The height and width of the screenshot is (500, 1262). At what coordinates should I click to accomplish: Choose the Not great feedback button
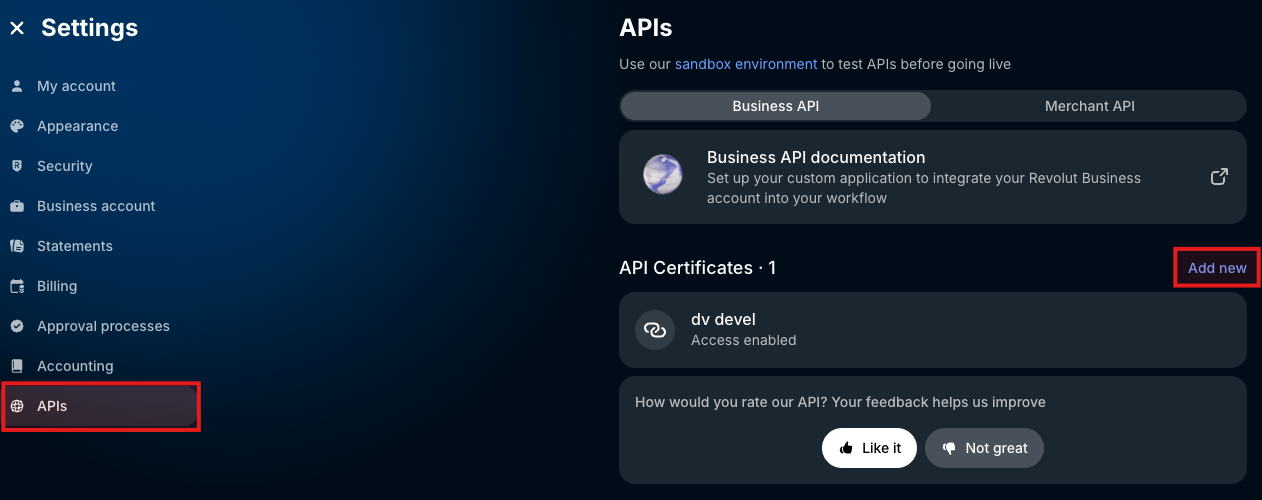(x=984, y=448)
